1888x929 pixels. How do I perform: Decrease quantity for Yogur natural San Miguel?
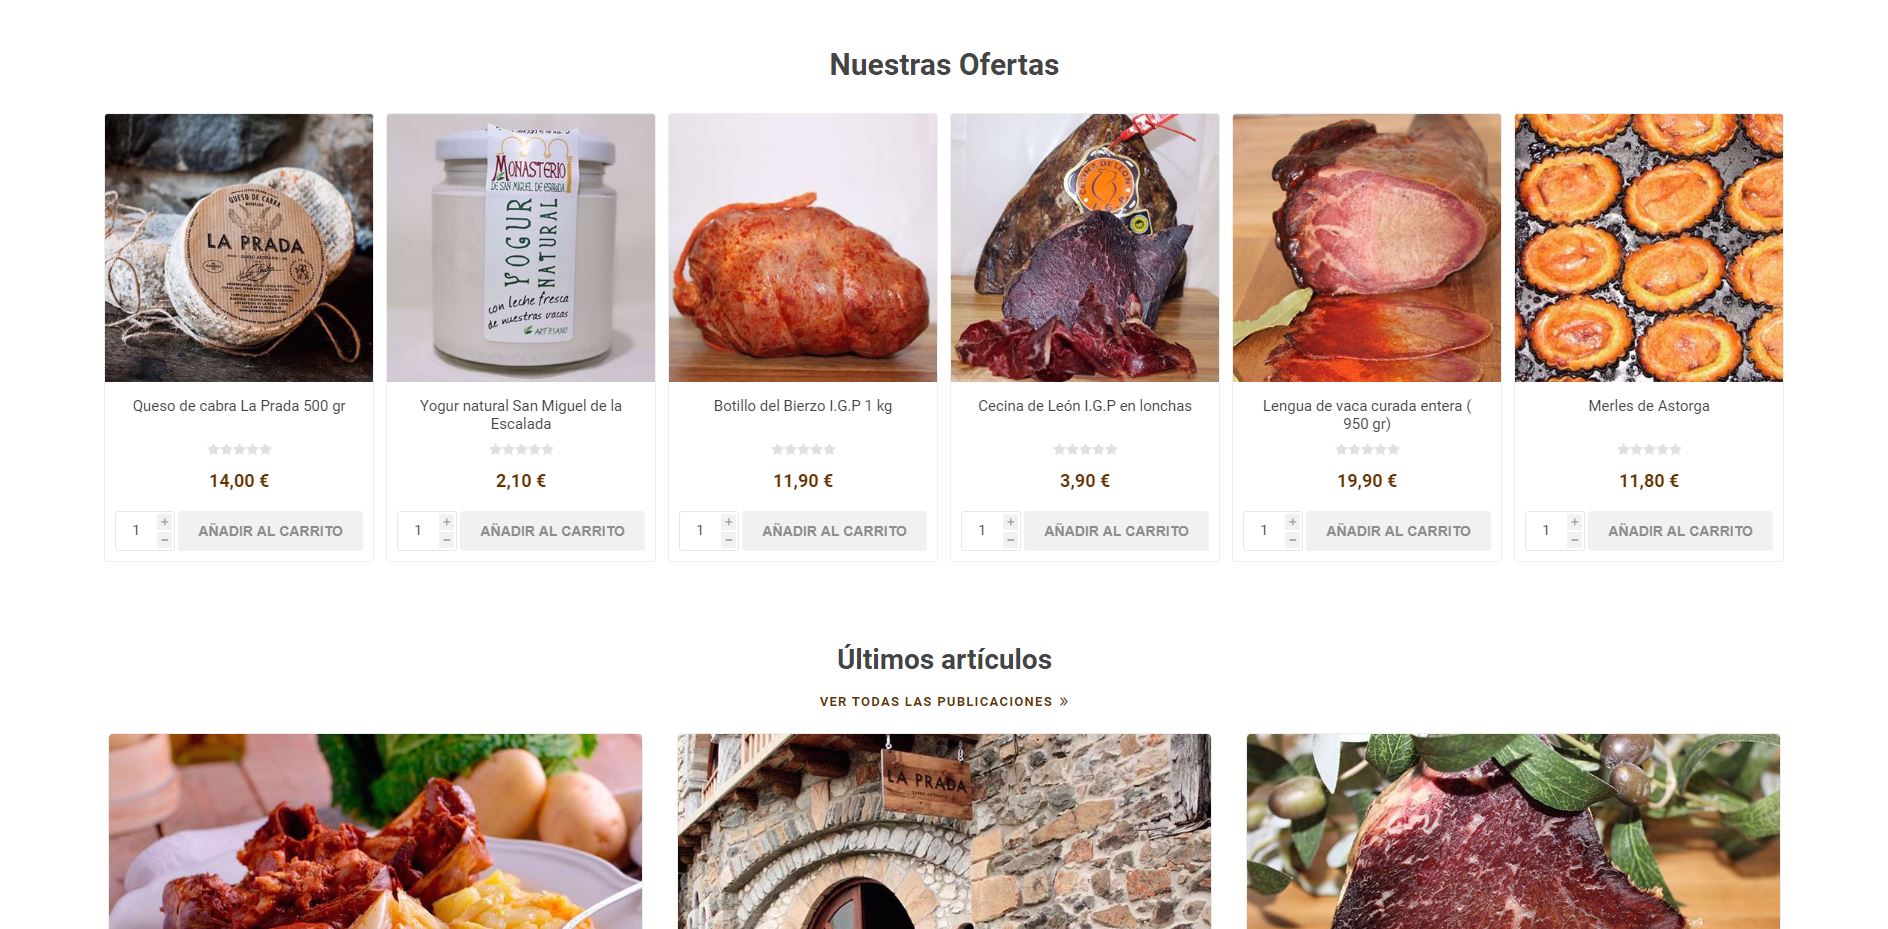[447, 540]
